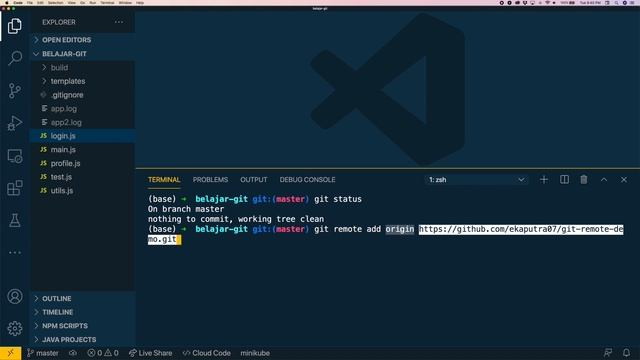The image size is (640, 360).
Task: Open the Search view in the activity bar
Action: [x=15, y=58]
